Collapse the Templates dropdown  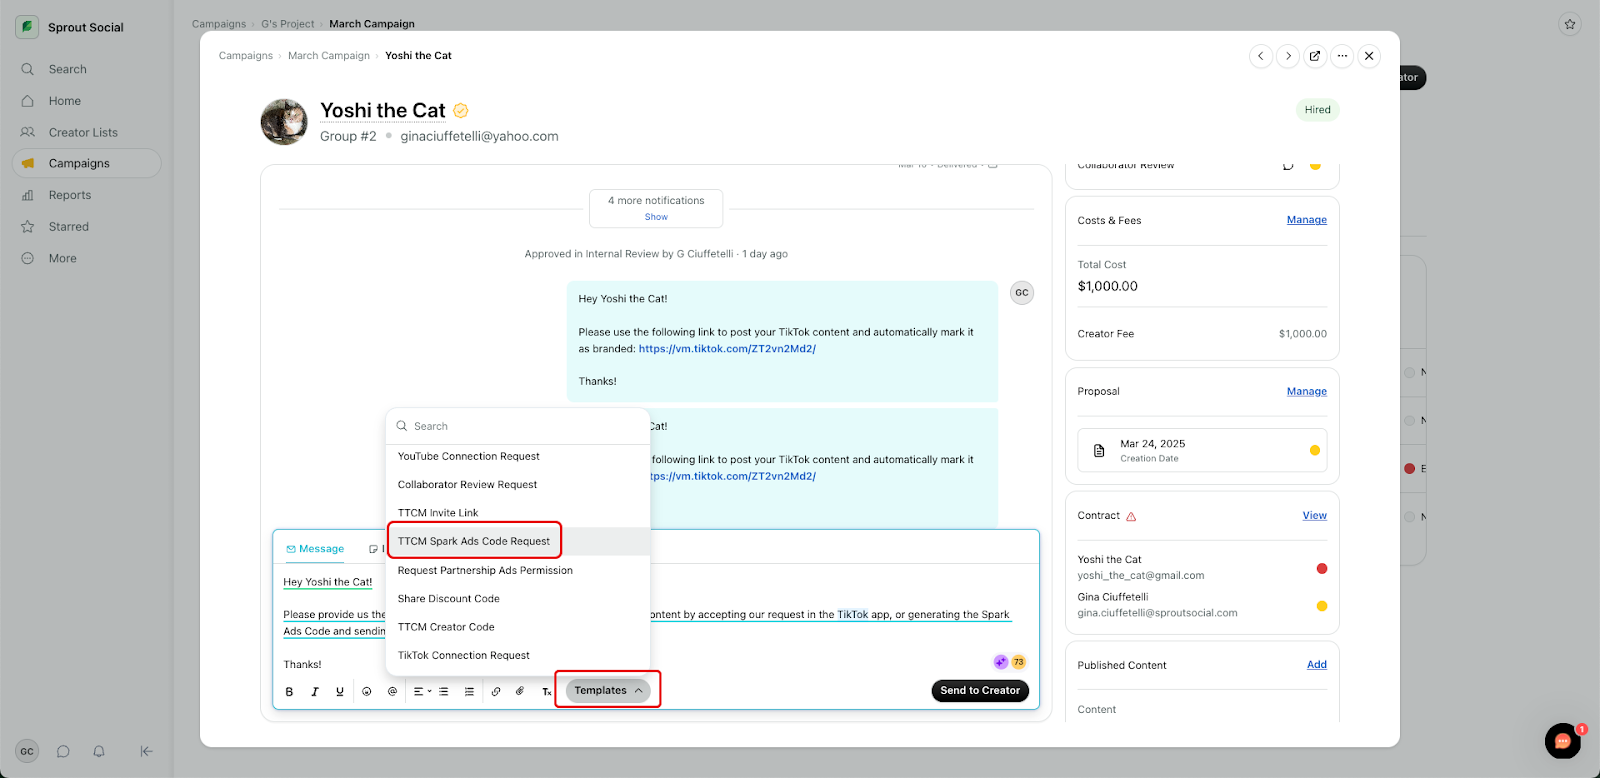pos(608,691)
